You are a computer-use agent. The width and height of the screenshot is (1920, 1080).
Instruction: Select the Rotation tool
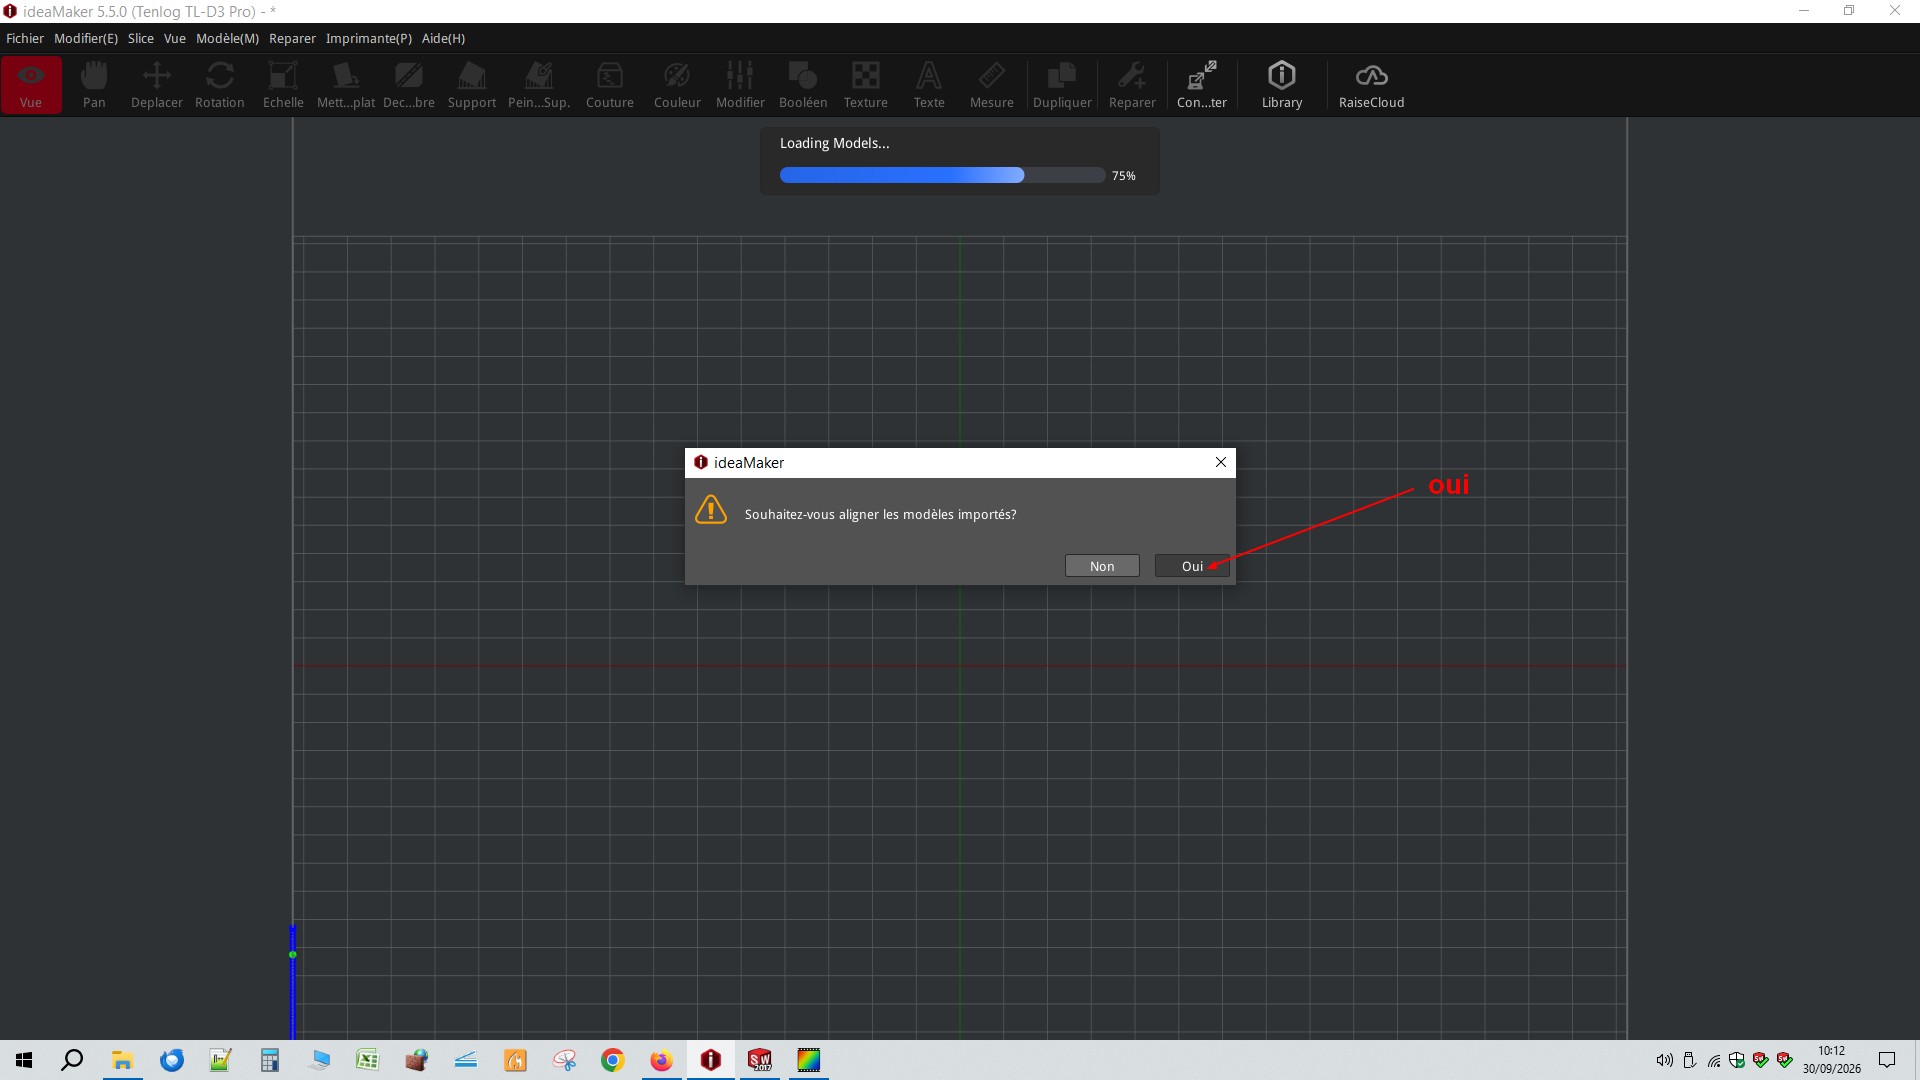point(220,85)
